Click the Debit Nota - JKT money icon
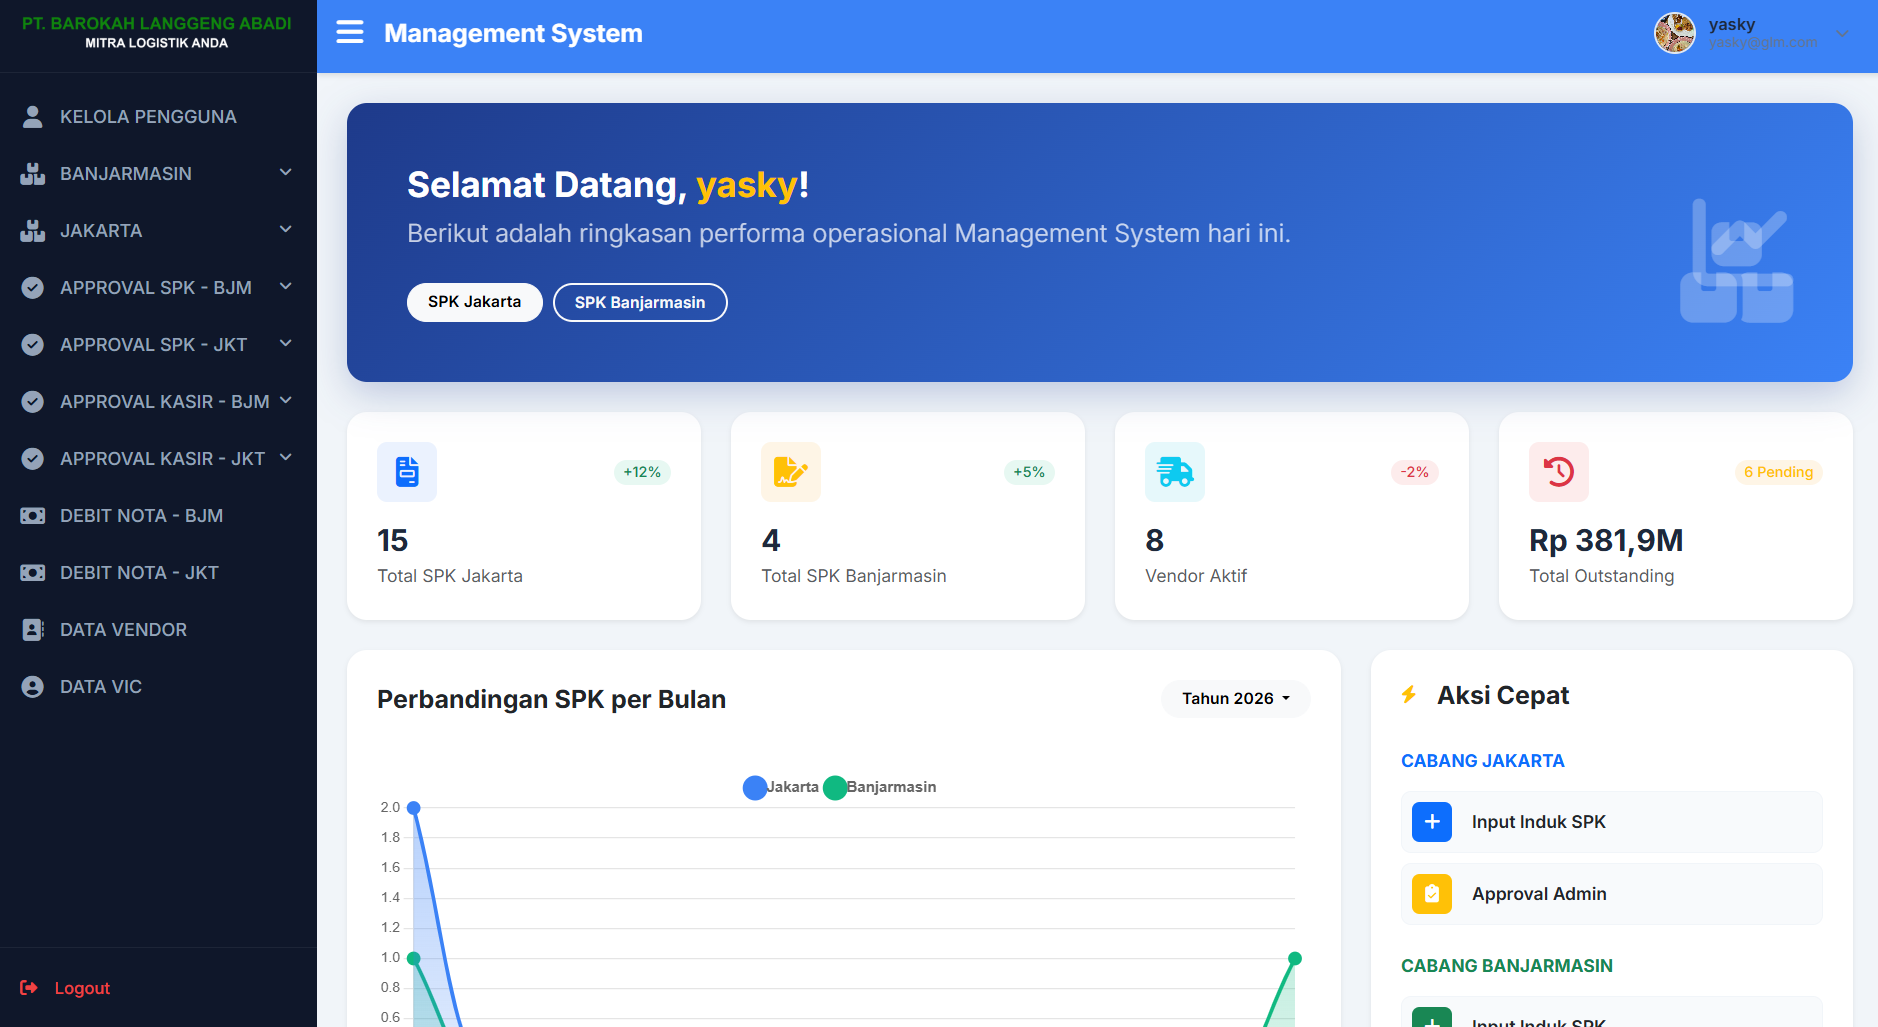This screenshot has width=1878, height=1027. [x=32, y=573]
